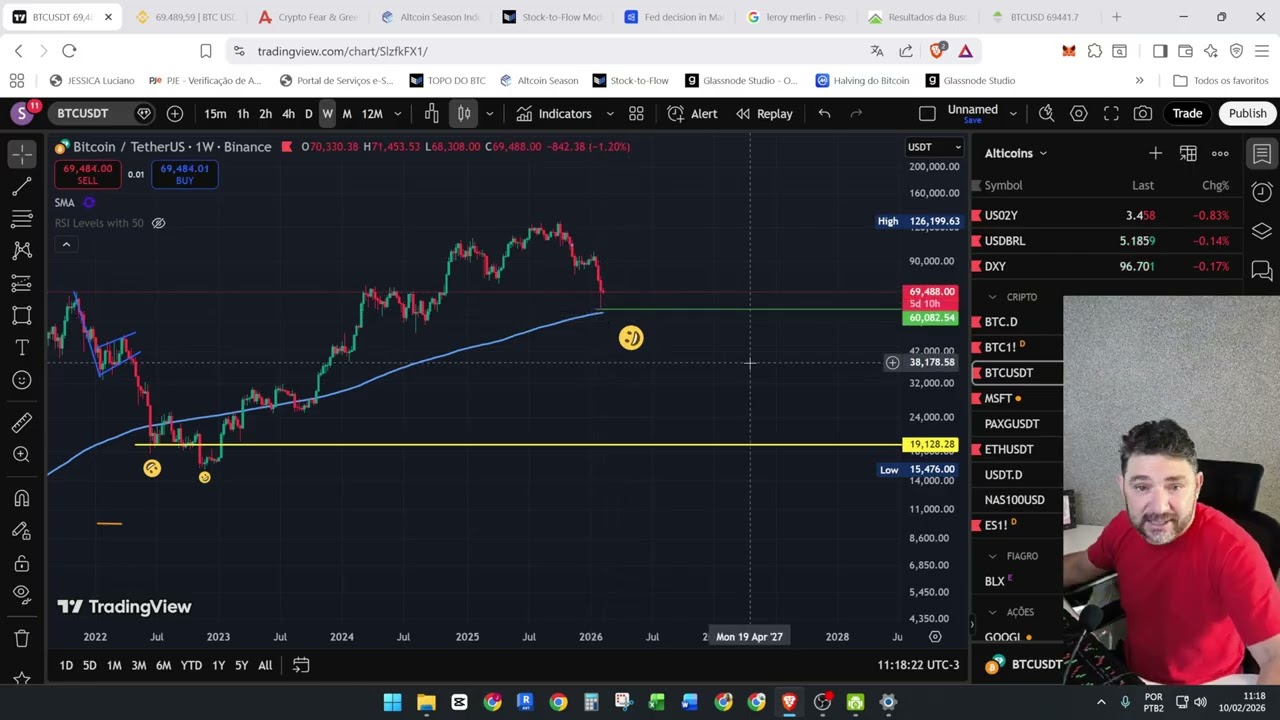
Task: Select the text annotation tool
Action: coord(21,348)
